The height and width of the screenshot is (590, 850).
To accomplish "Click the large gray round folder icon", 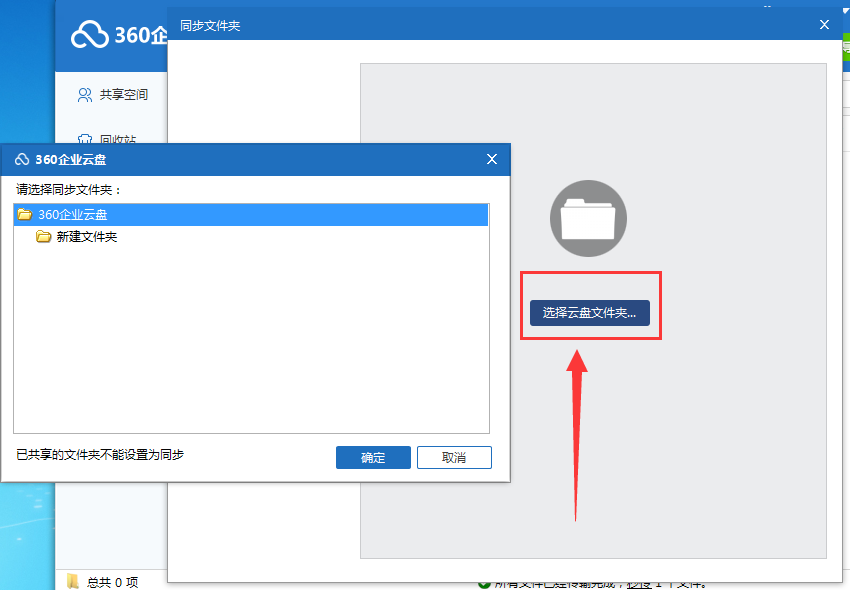I will tap(588, 218).
